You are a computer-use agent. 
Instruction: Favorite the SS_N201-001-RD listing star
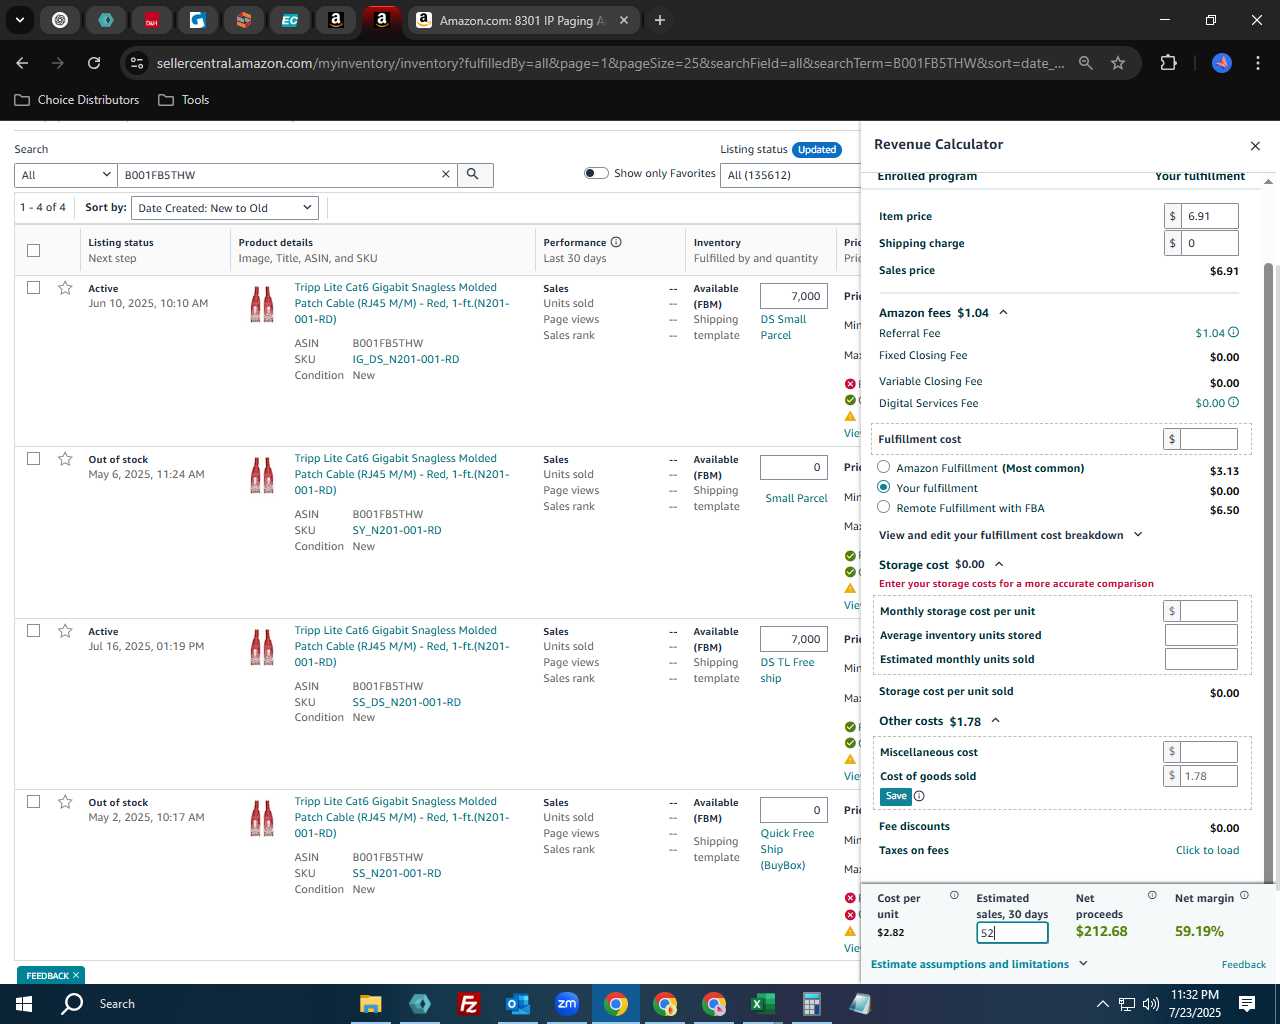coord(65,802)
